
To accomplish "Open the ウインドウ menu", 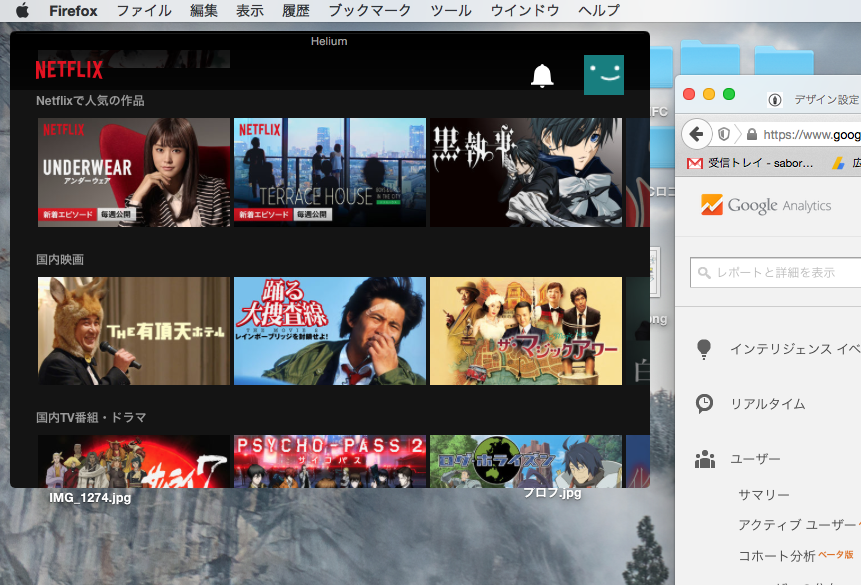I will 524,10.
